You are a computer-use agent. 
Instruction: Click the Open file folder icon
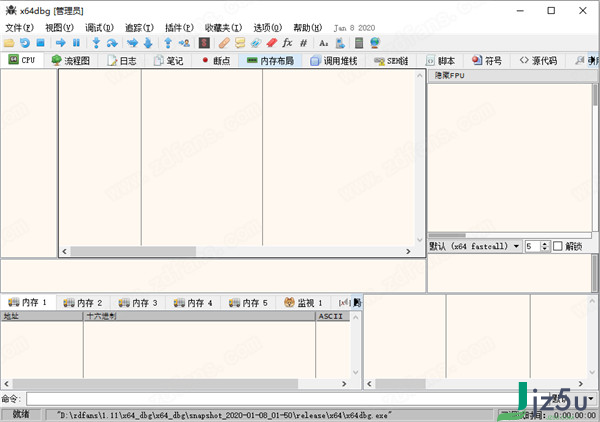click(x=9, y=43)
